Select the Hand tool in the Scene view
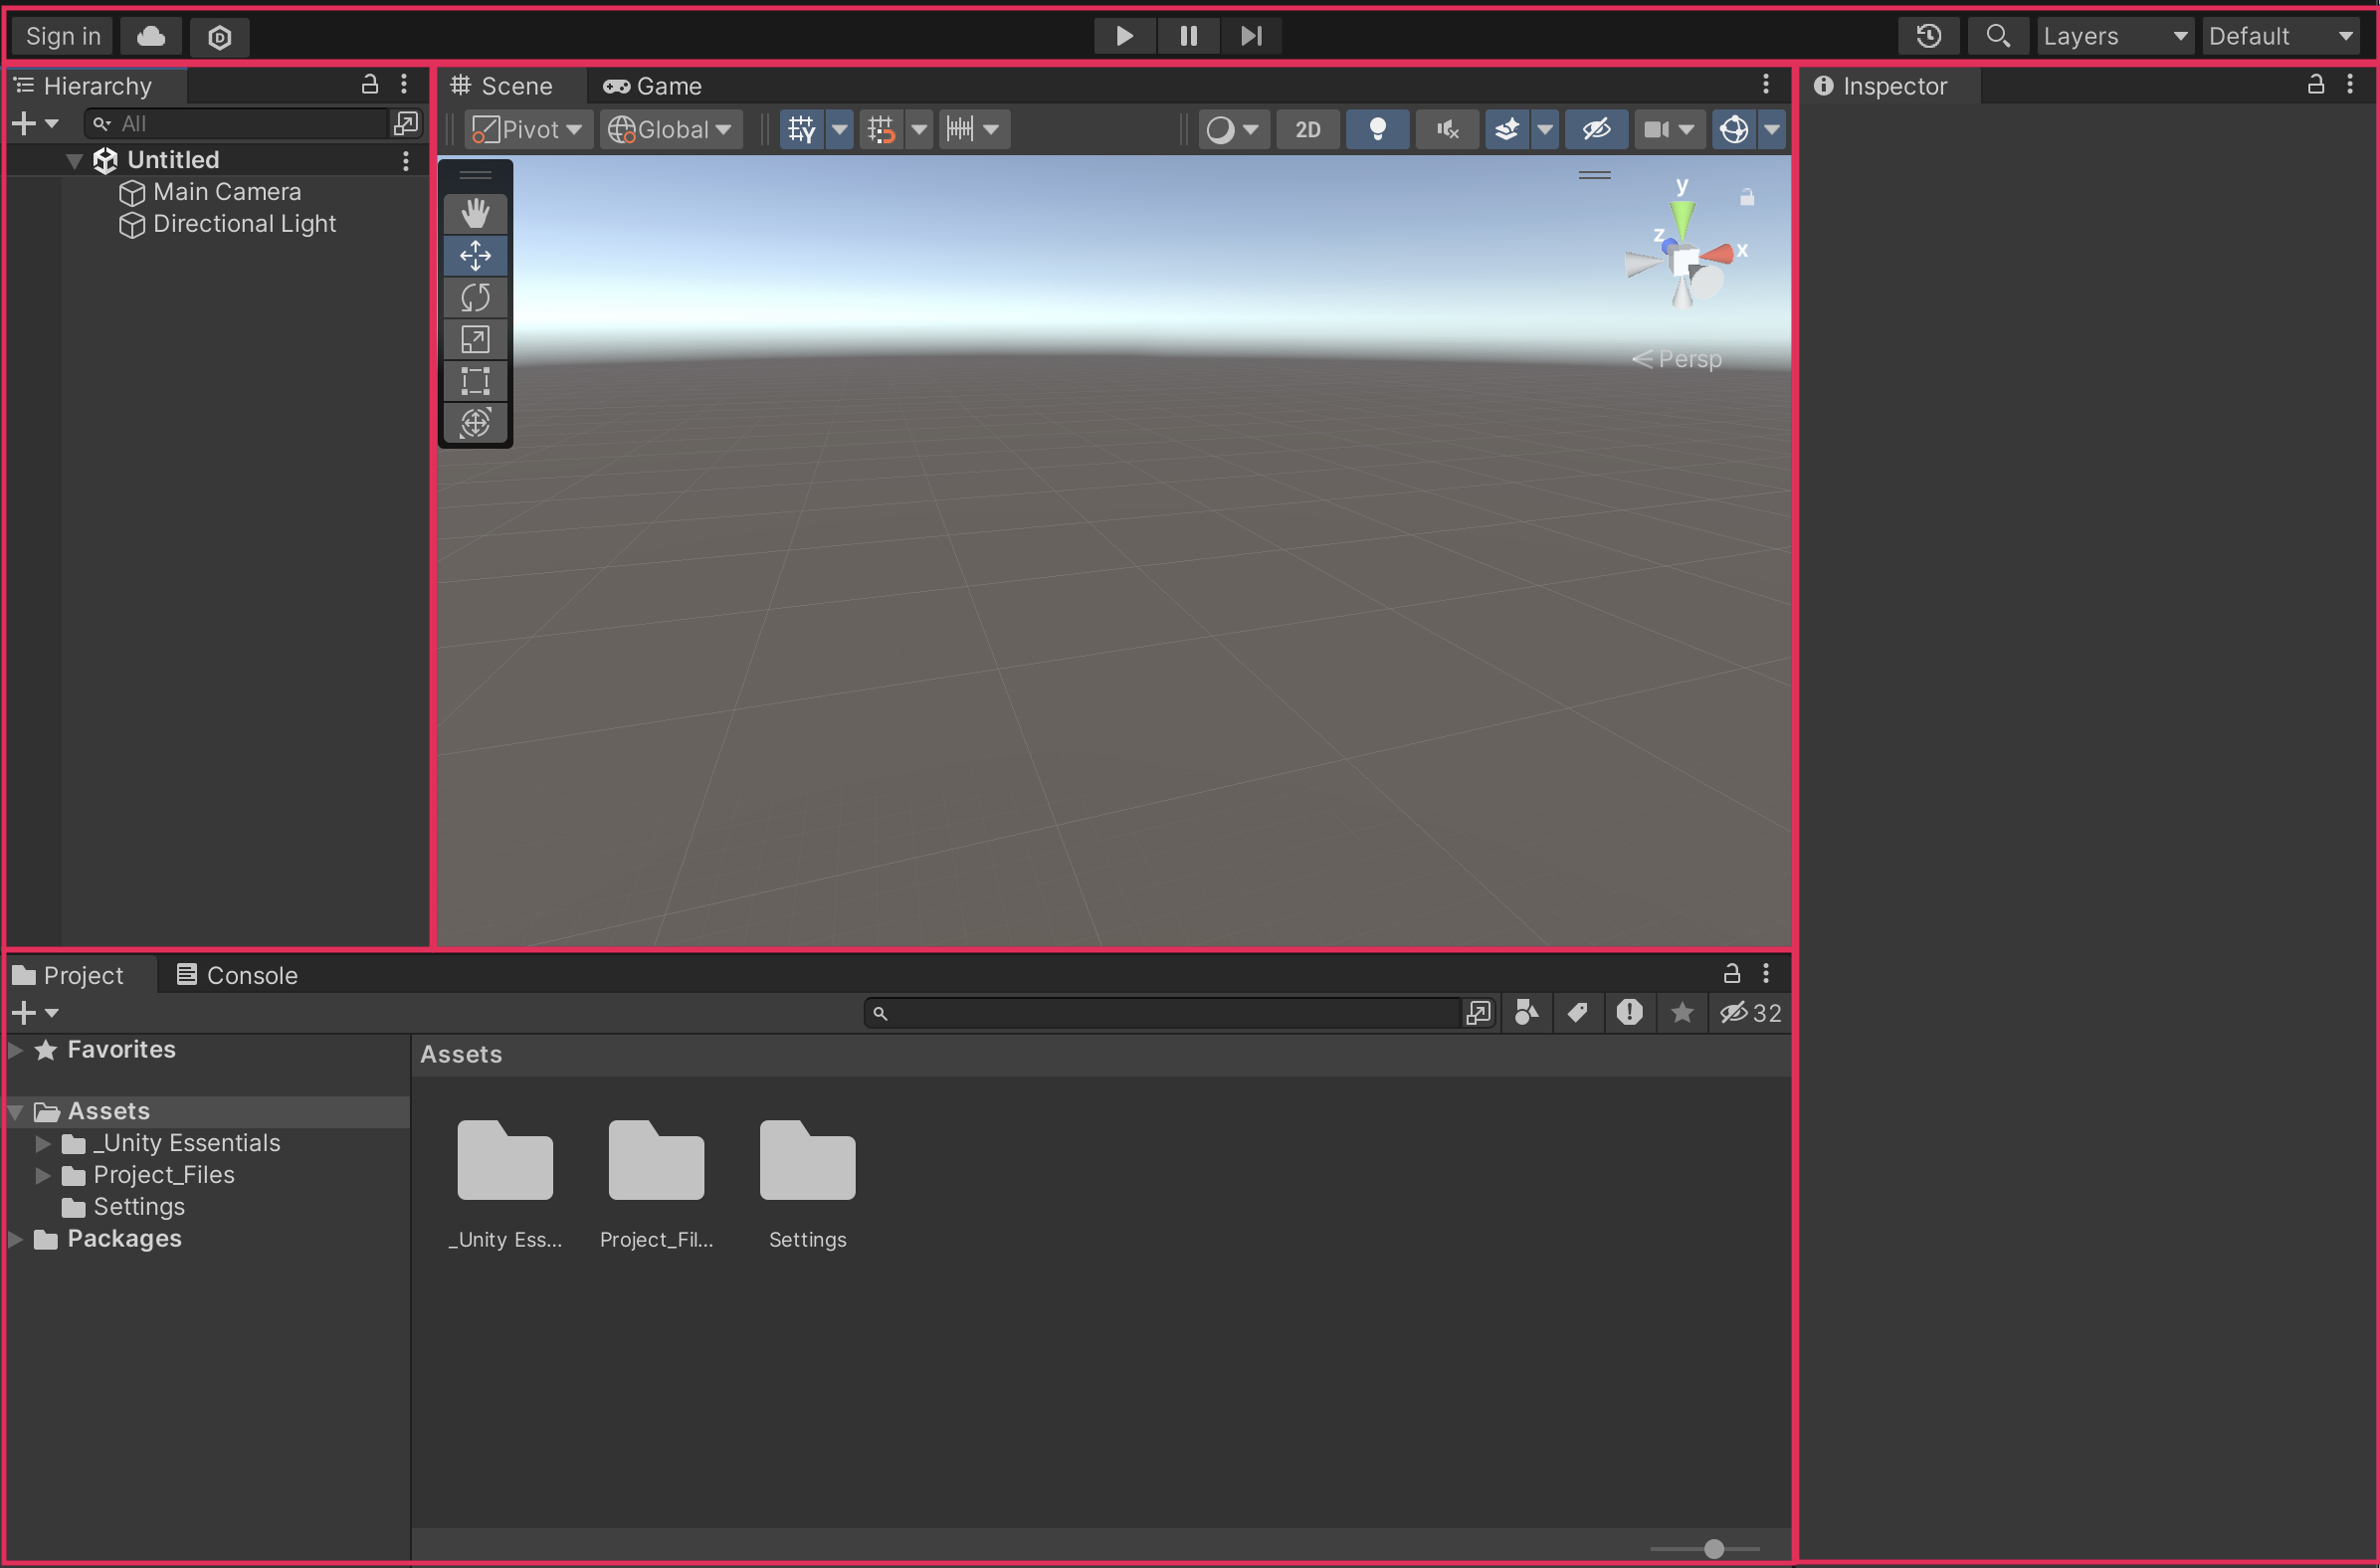The height and width of the screenshot is (1568, 2380). [475, 212]
